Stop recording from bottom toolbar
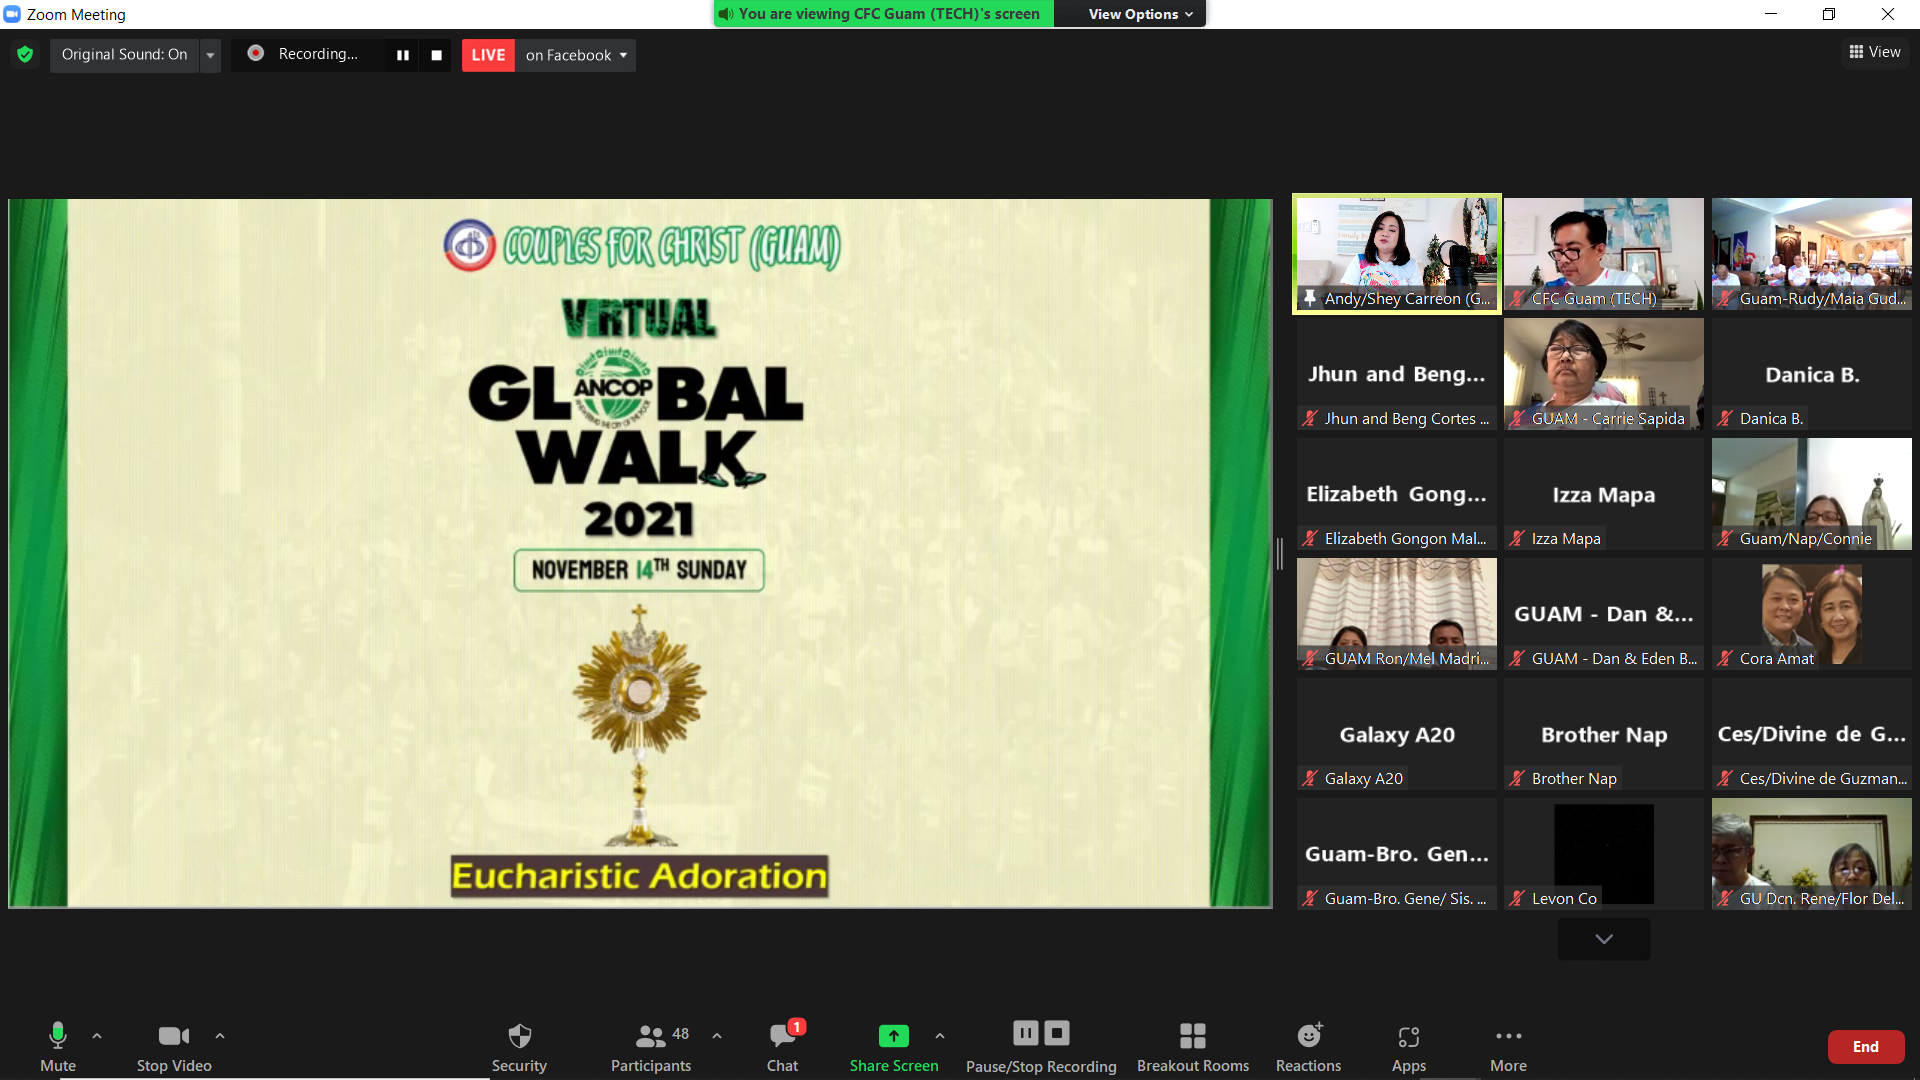Image resolution: width=1920 pixels, height=1080 pixels. tap(1057, 1033)
